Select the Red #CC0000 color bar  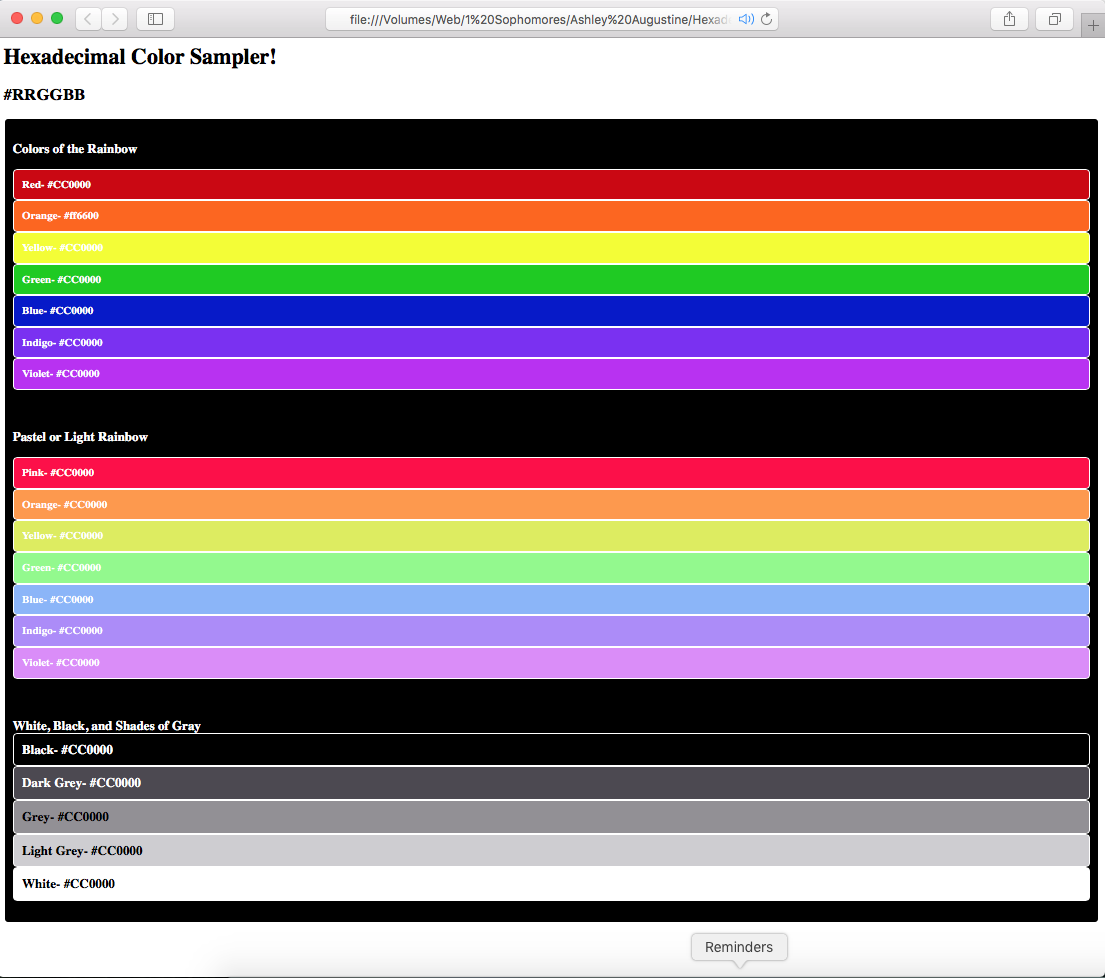[x=550, y=185]
